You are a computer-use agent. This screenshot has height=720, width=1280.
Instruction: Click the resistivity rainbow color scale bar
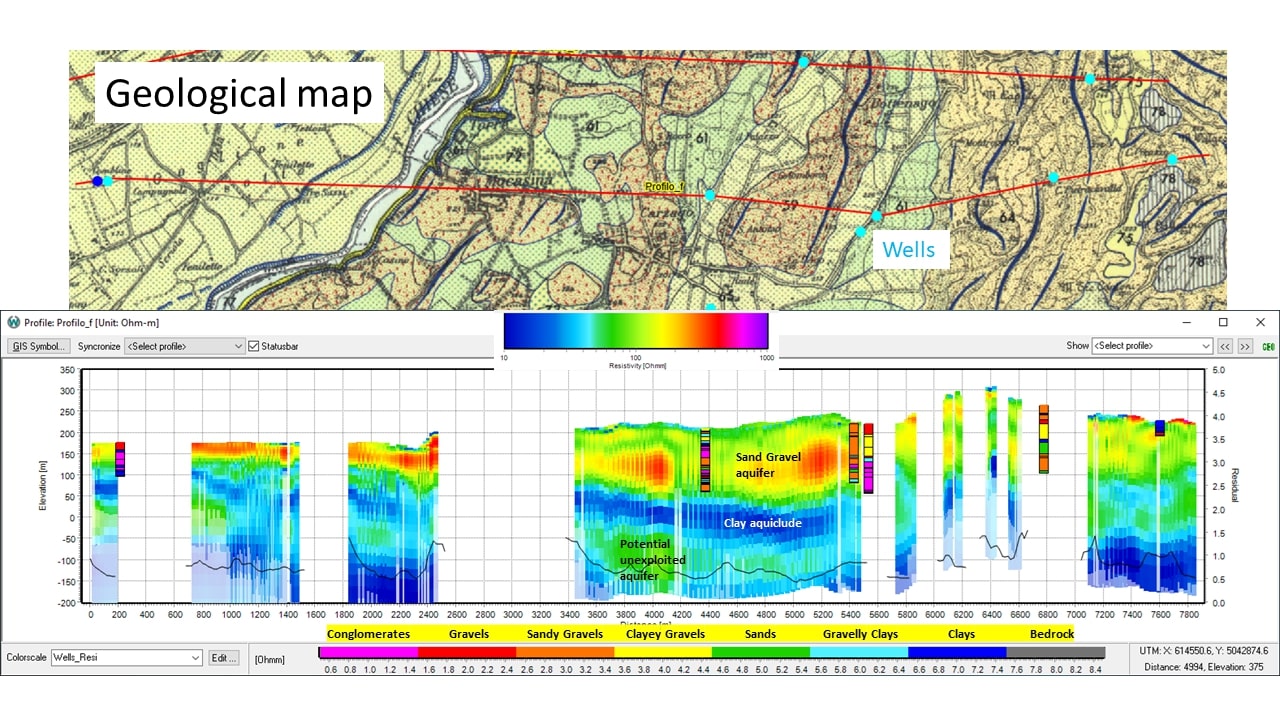pyautogui.click(x=636, y=330)
